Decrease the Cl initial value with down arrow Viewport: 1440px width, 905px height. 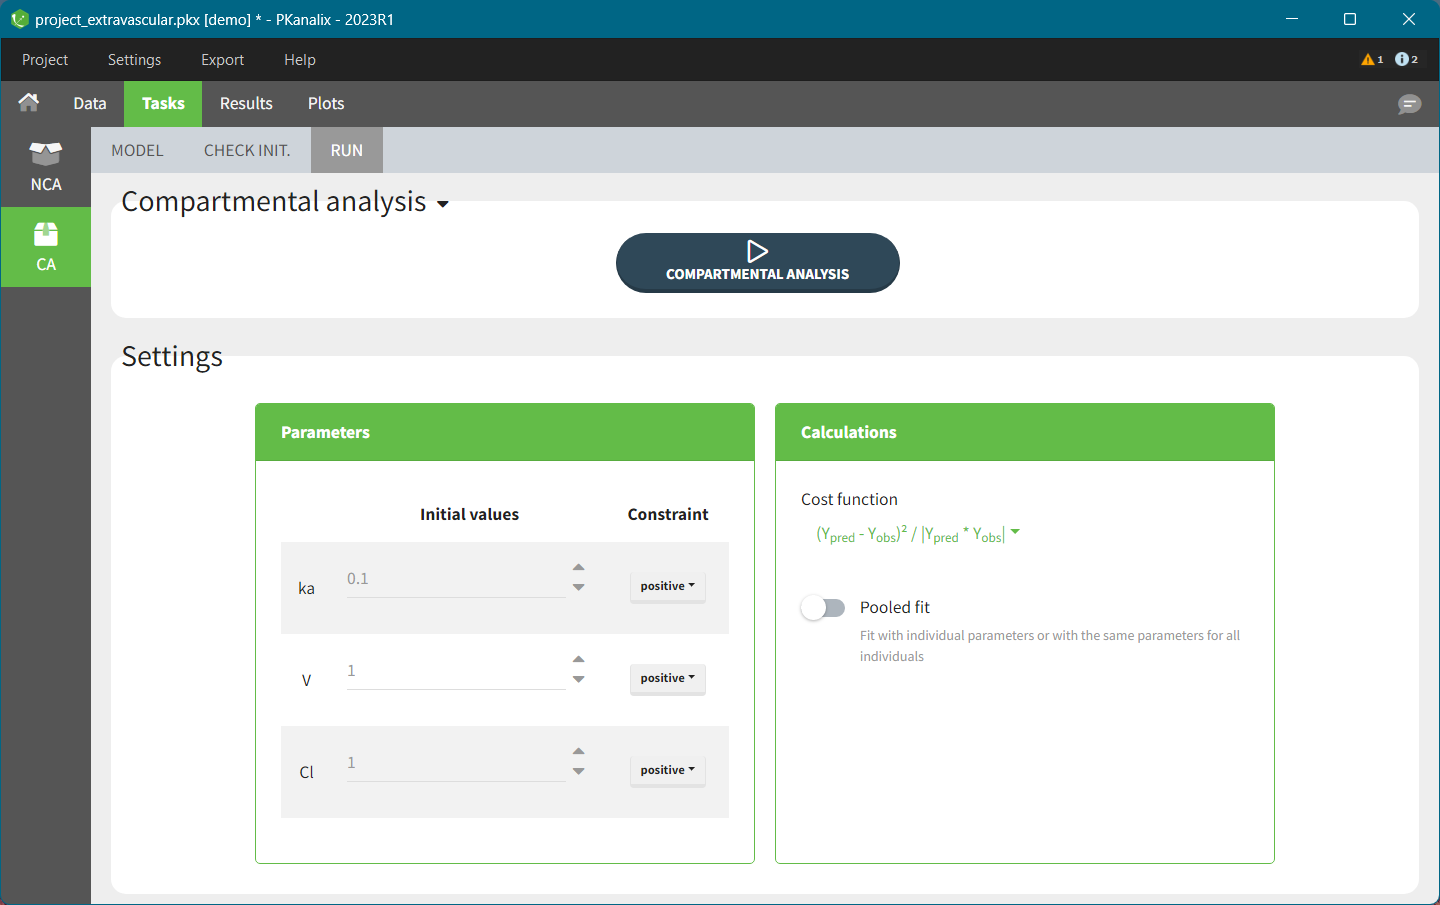578,772
